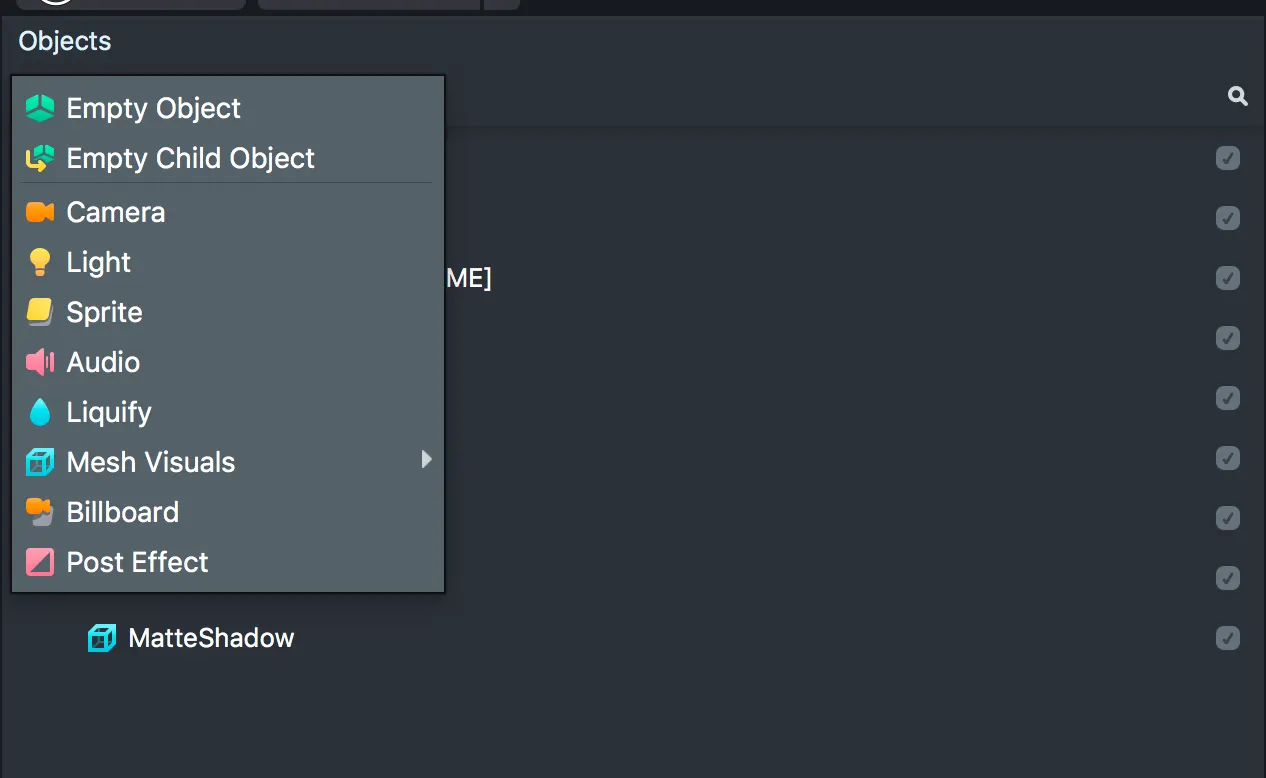The height and width of the screenshot is (778, 1266).
Task: Select the Post Effect icon
Action: pos(41,561)
